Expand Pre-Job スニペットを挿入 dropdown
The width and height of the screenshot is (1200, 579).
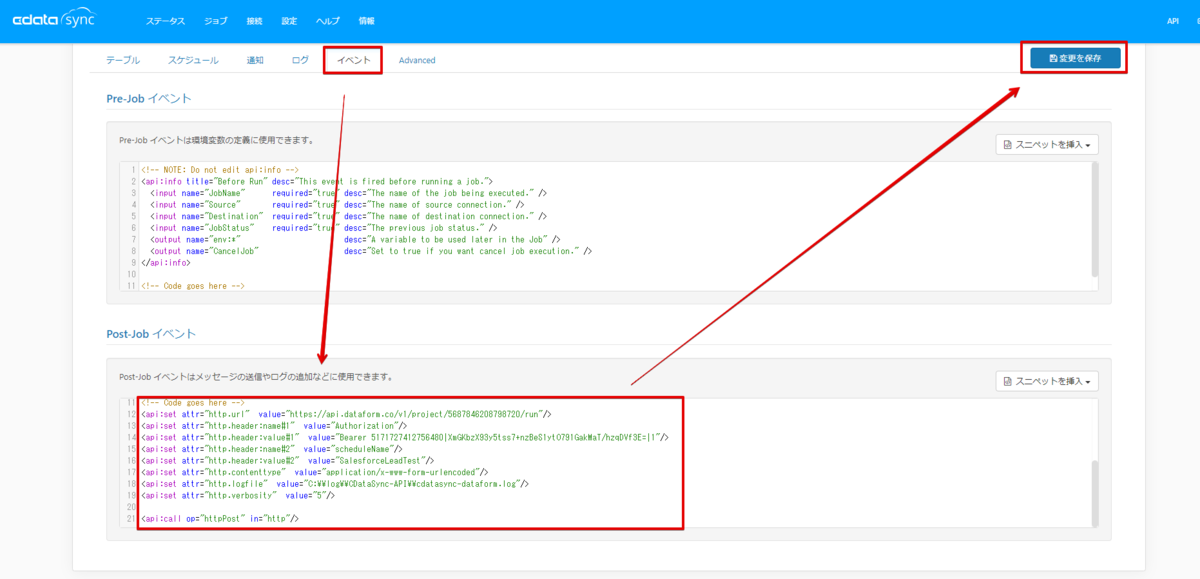tap(1047, 145)
